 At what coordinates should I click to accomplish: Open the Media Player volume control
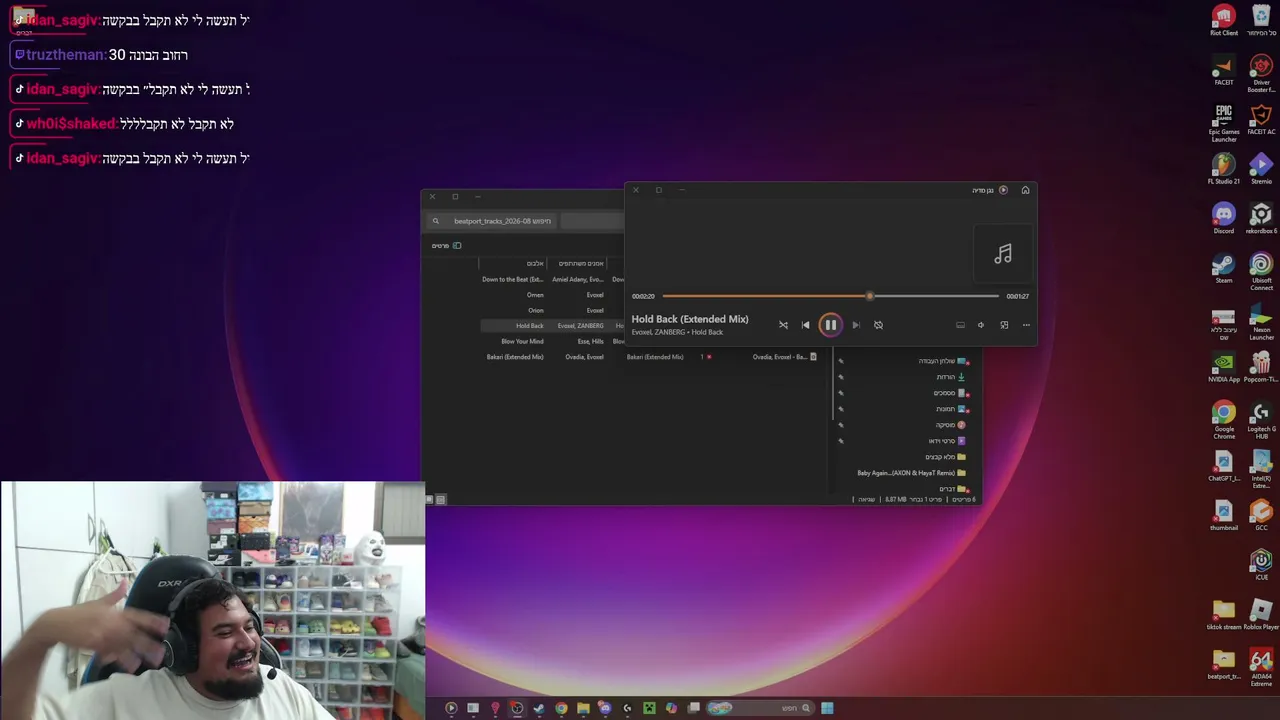tap(981, 325)
